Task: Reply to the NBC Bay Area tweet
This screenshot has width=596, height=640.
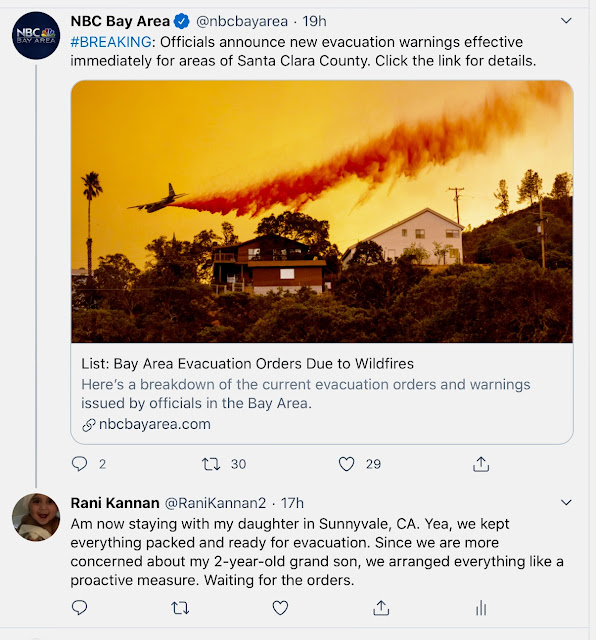Action: click(x=79, y=464)
